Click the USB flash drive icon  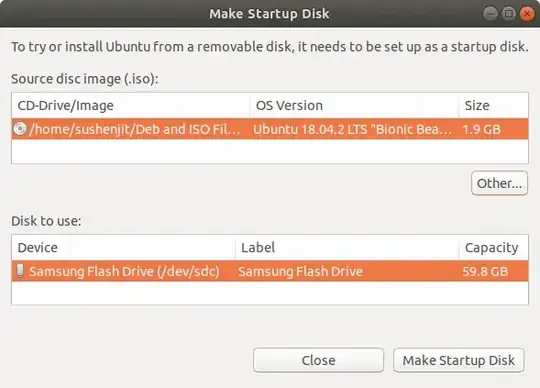[20, 271]
